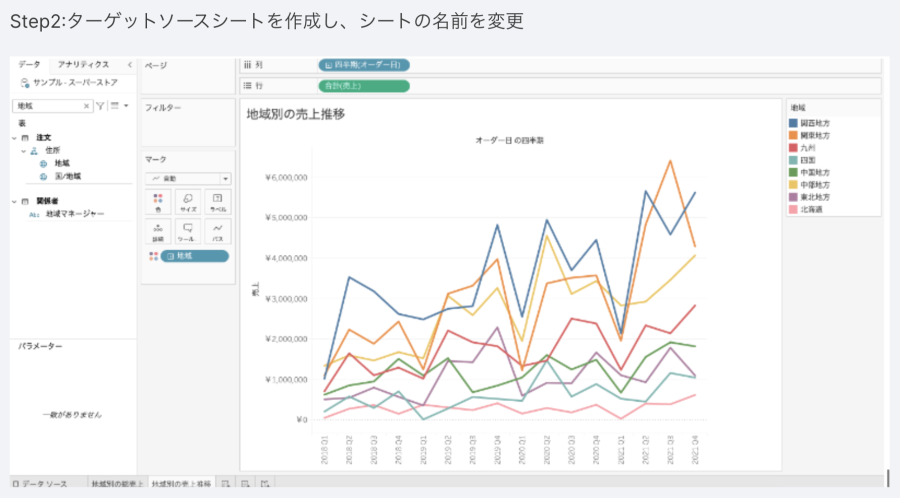
Task: Click the new worksheet icon in bottom tabs
Action: 226,484
